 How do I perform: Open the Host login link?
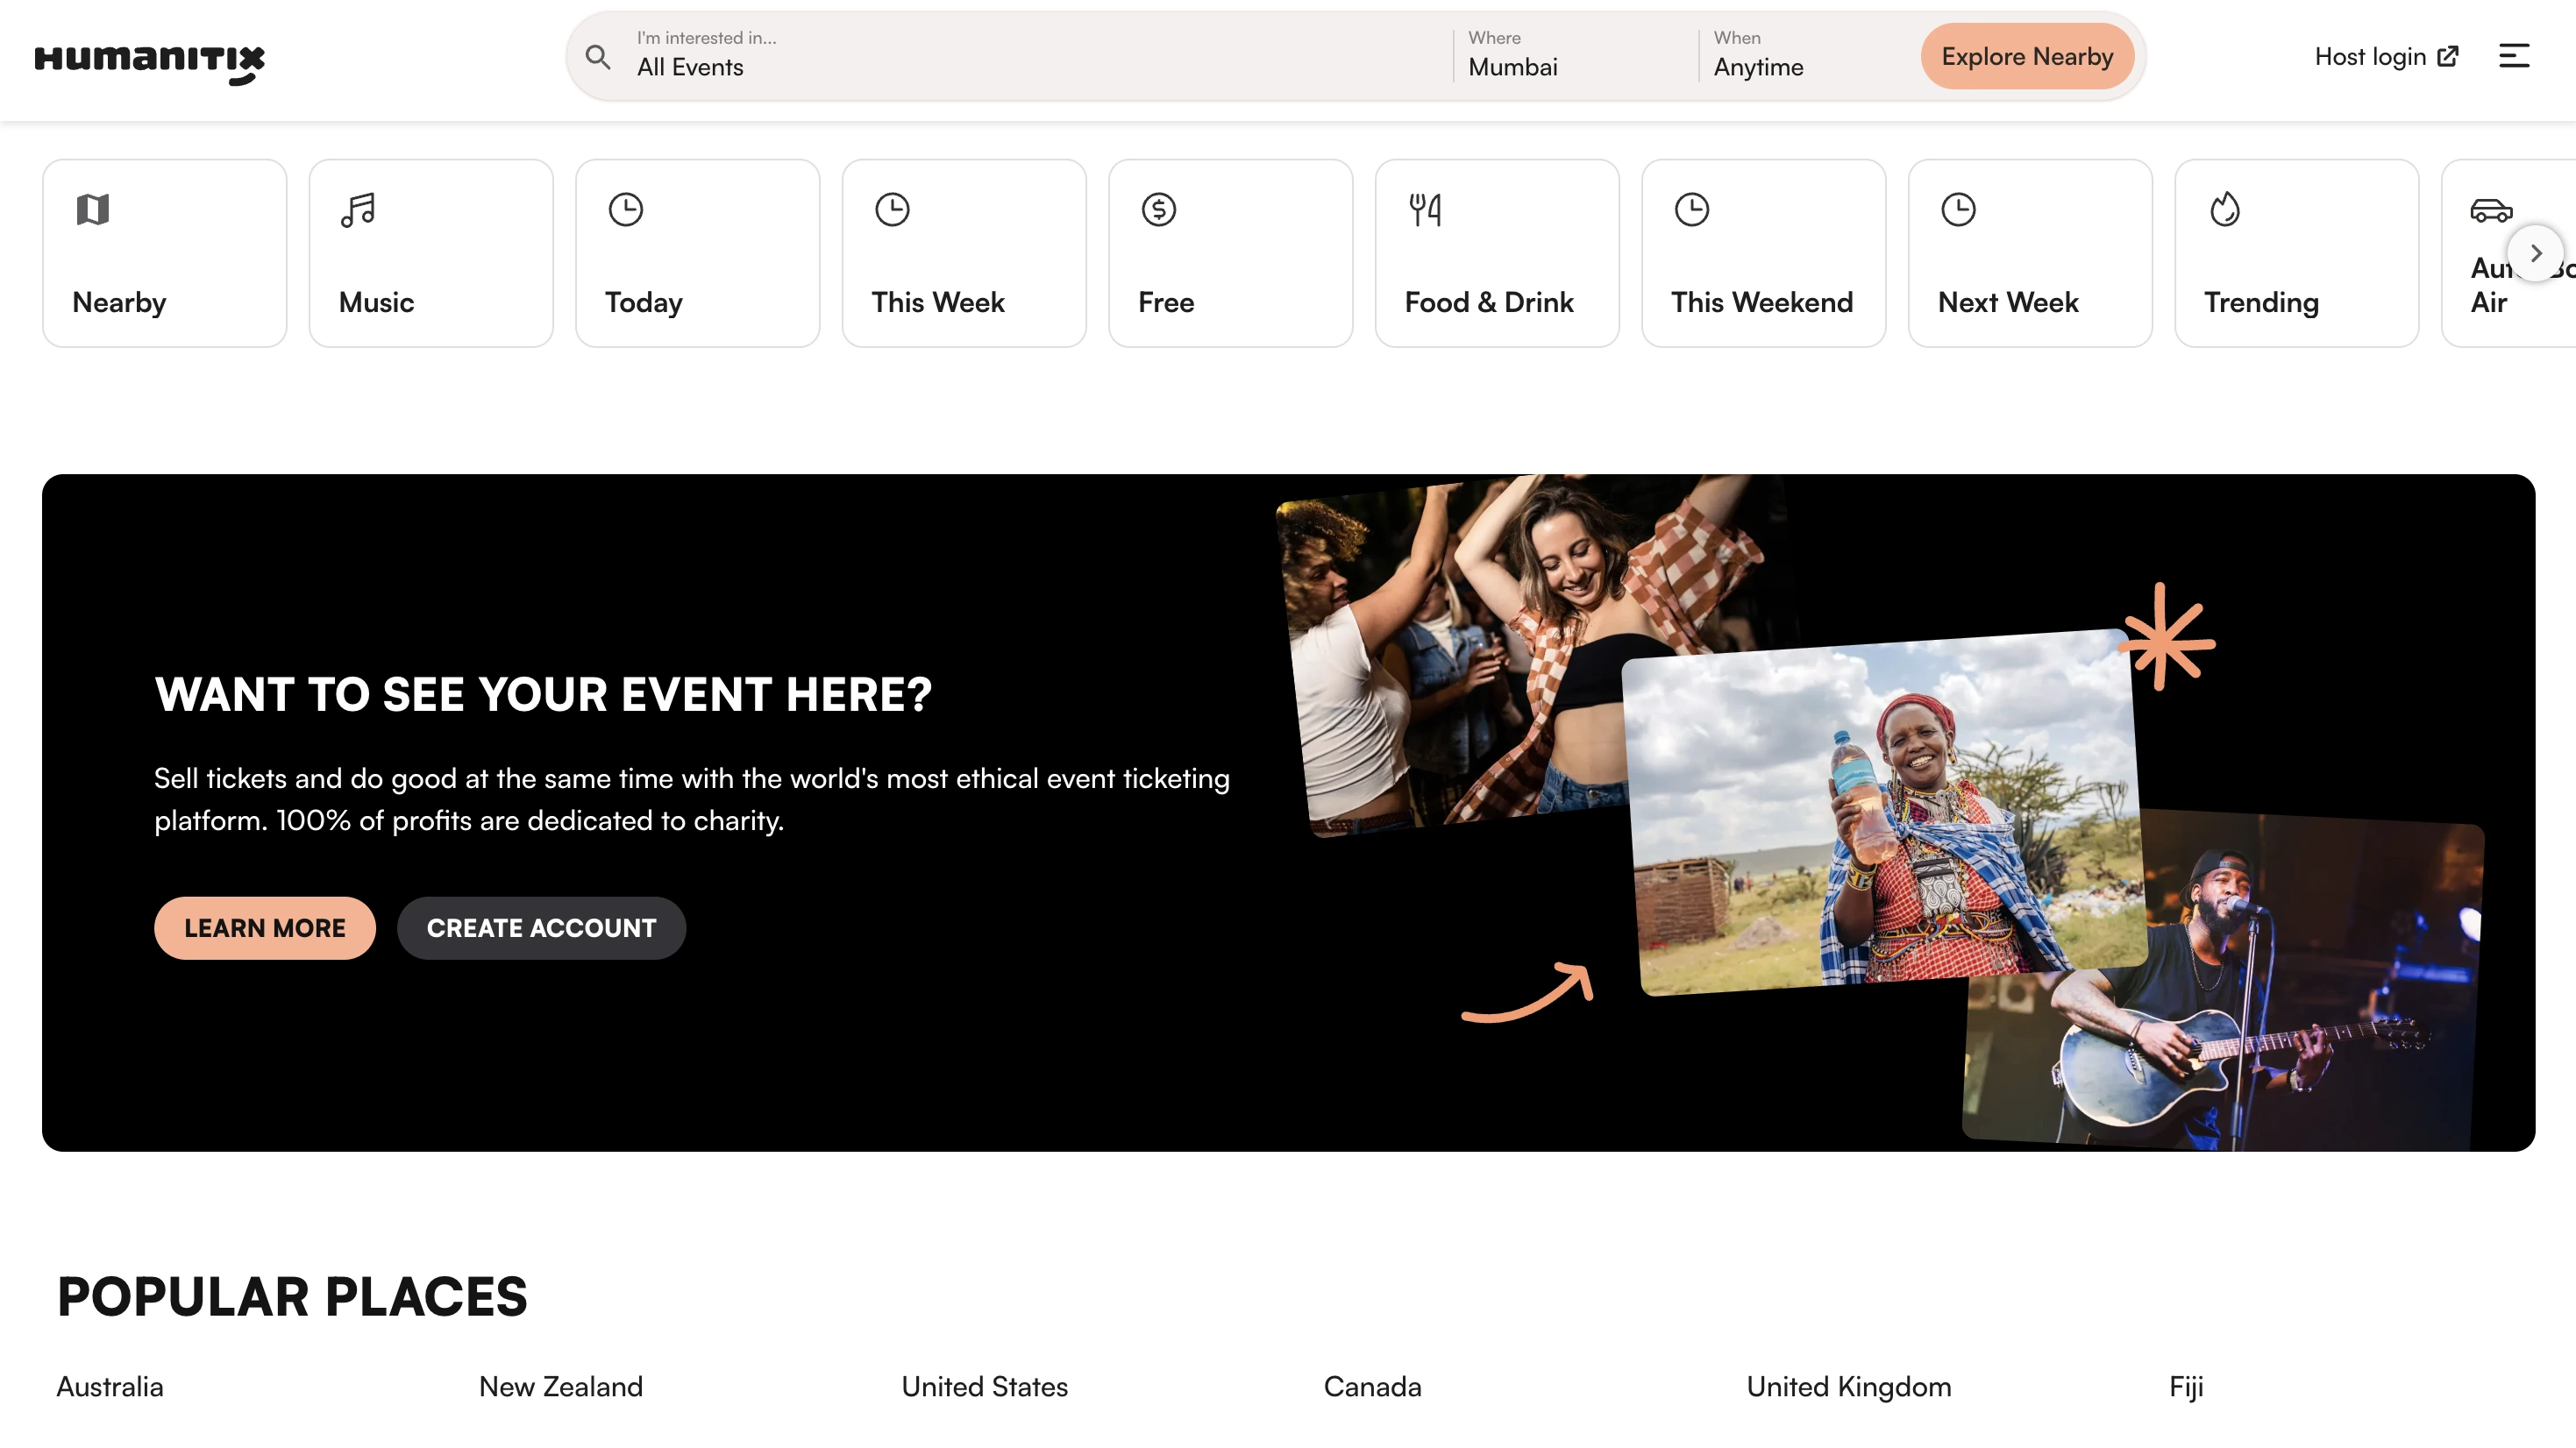(x=2385, y=57)
